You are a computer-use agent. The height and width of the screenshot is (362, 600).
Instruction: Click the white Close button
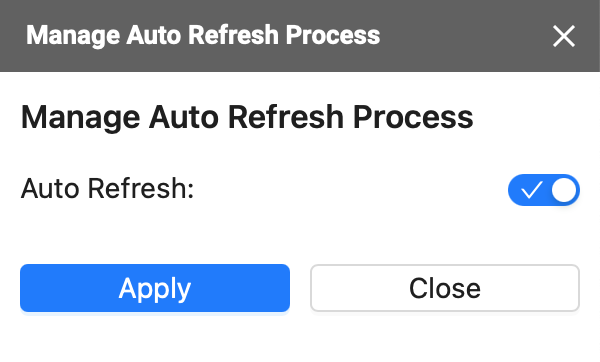click(x=445, y=288)
